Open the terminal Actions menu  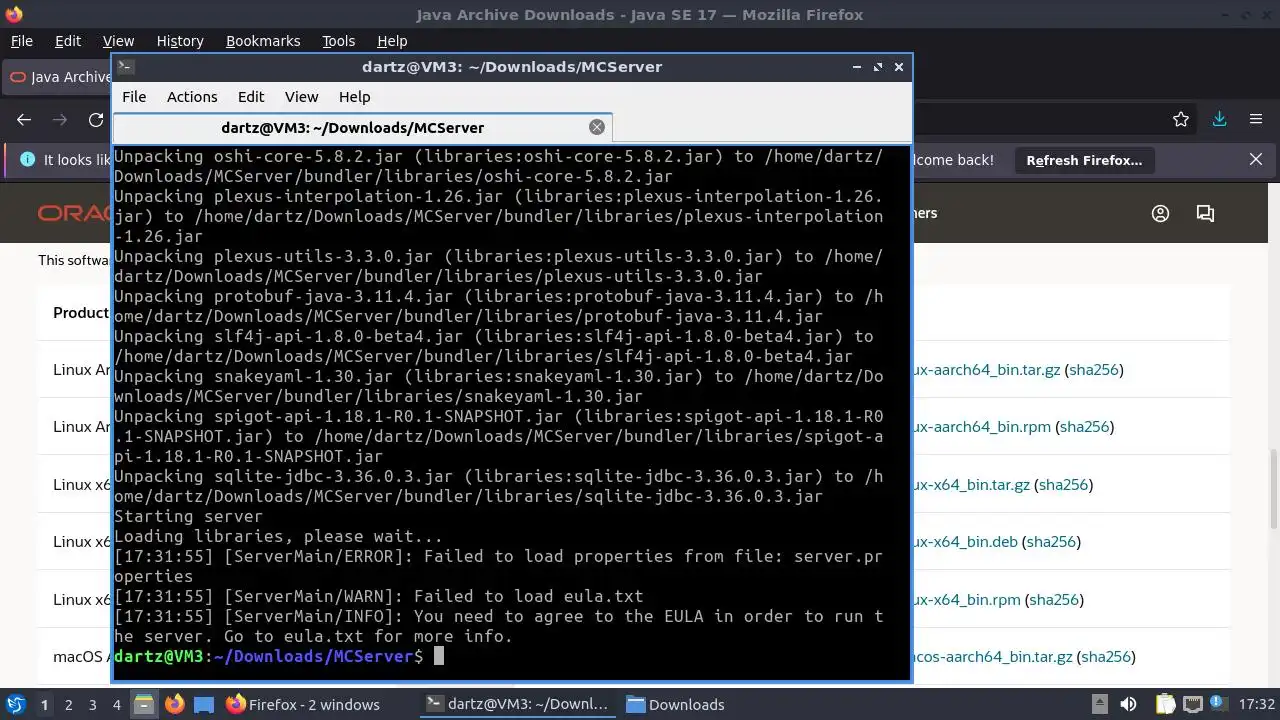pos(192,97)
